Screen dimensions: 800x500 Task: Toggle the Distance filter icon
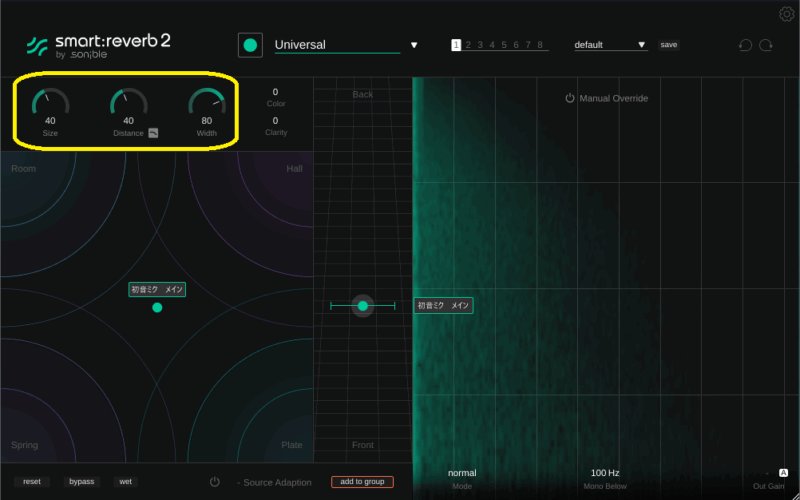tap(153, 133)
